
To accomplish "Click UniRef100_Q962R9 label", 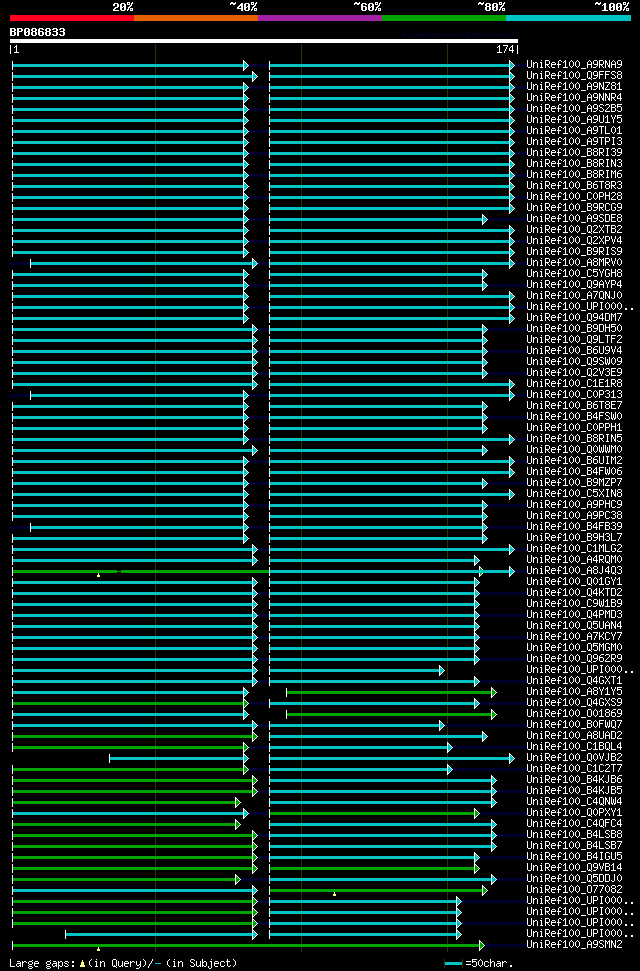I will (574, 659).
